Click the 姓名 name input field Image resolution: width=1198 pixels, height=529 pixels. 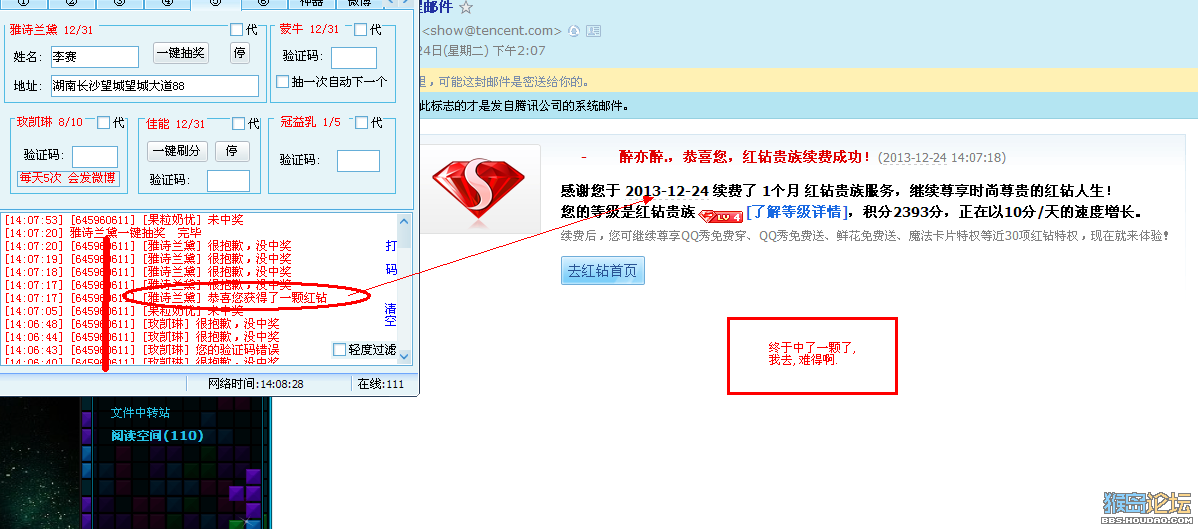(95, 57)
